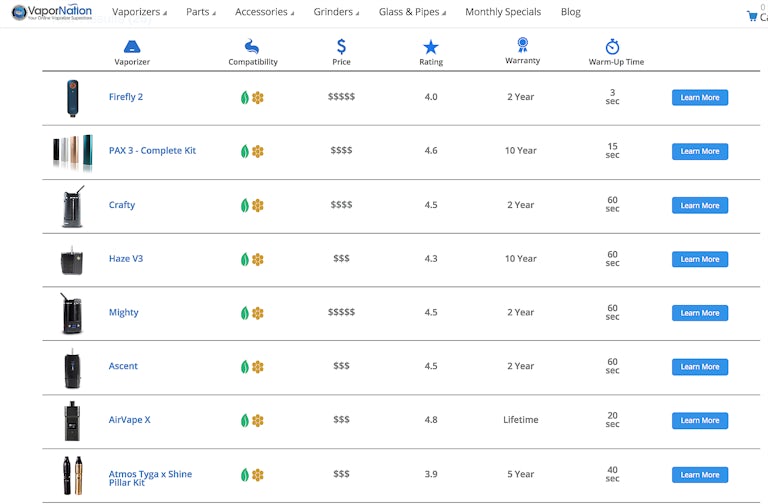The width and height of the screenshot is (768, 504).
Task: Click the green leaf icon for Haze V3
Action: pyautogui.click(x=245, y=259)
